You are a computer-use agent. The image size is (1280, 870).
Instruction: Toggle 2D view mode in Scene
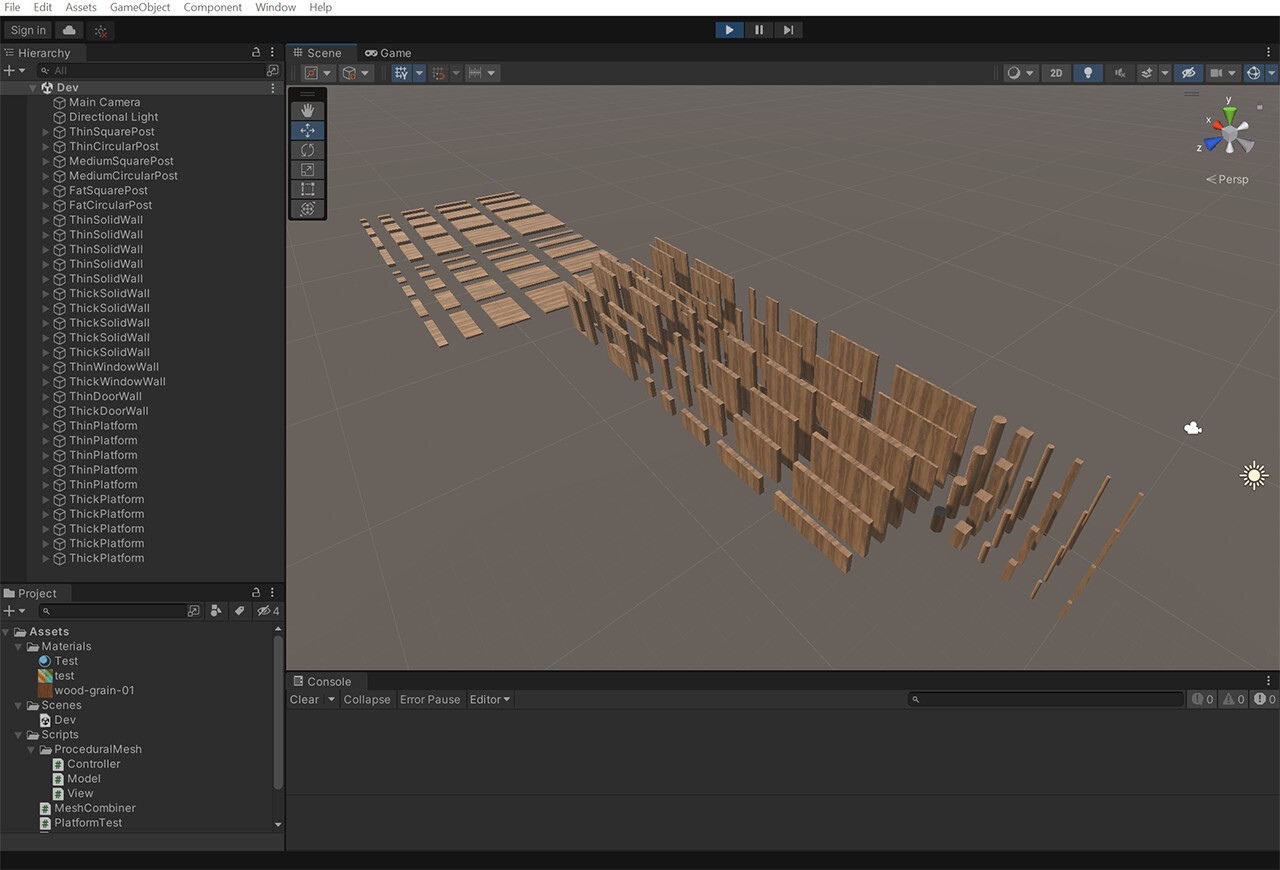[x=1056, y=73]
